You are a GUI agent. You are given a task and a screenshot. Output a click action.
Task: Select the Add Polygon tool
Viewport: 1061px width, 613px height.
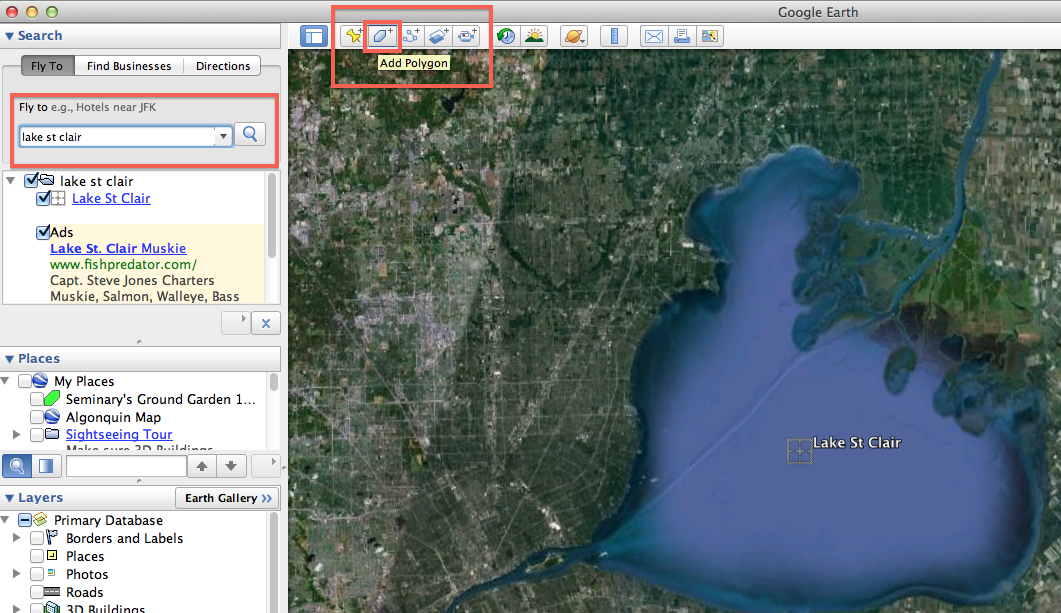click(382, 35)
